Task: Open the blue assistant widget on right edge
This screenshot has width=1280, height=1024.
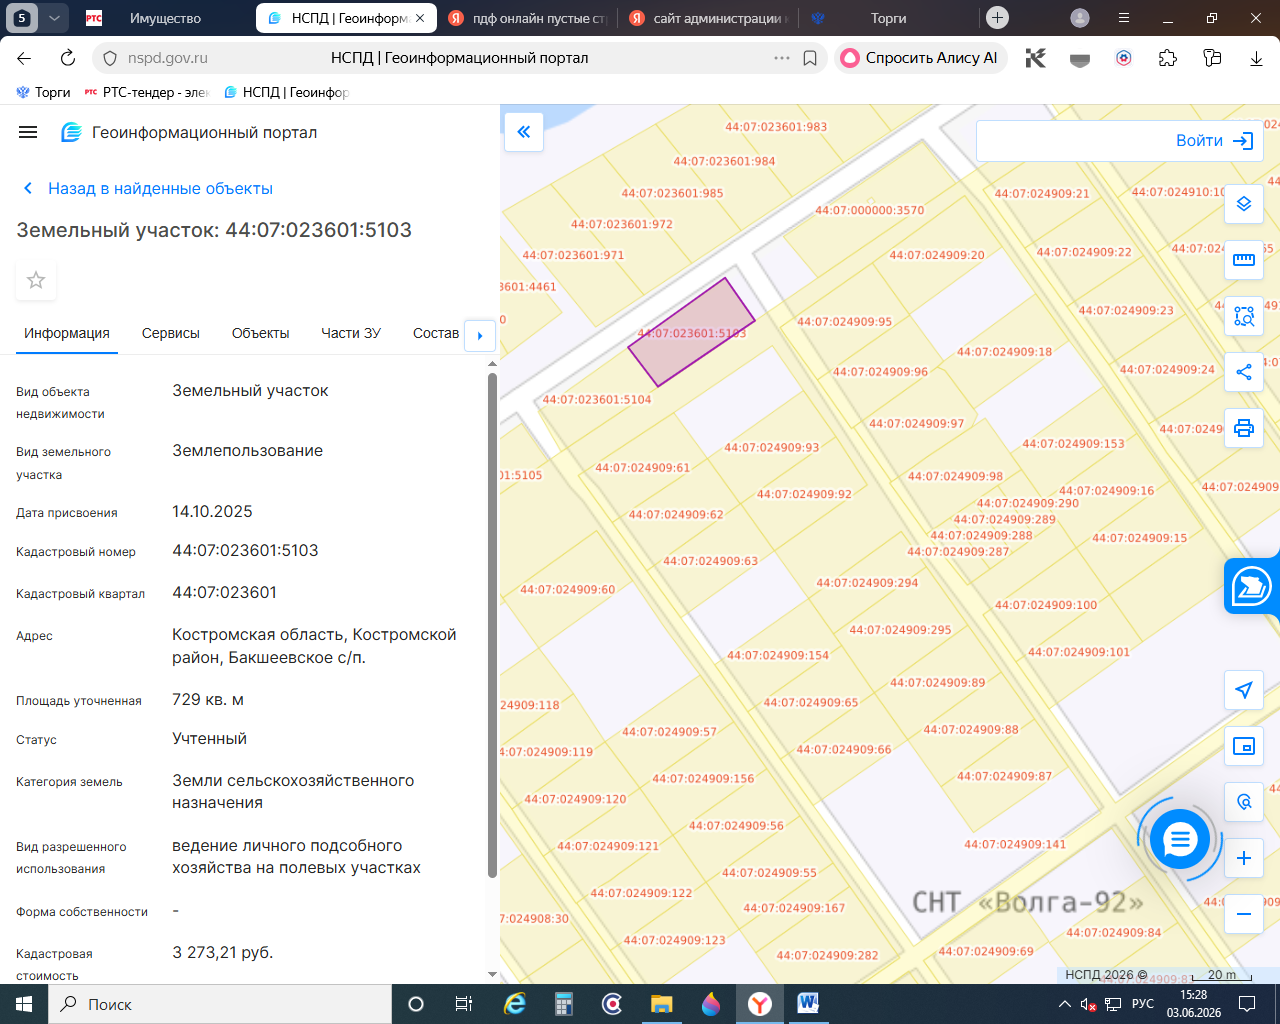Action: click(1251, 586)
